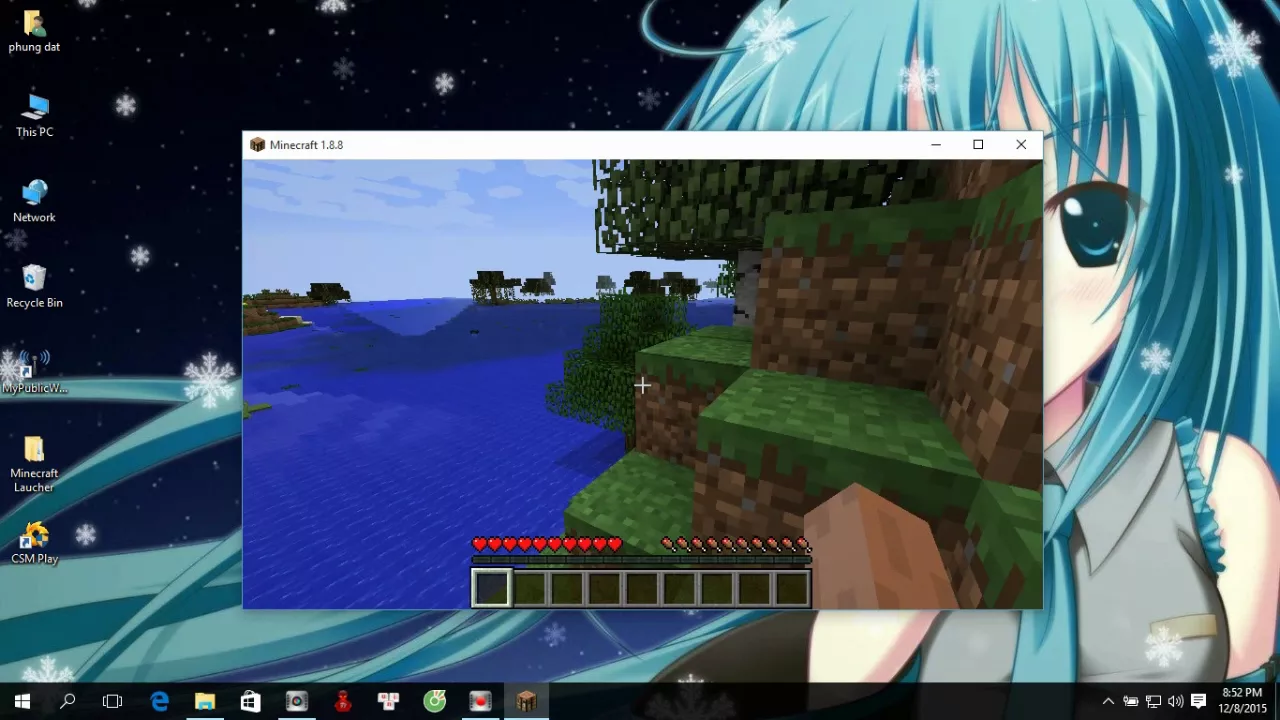
Task: Open the red record-button app on taskbar
Action: click(x=481, y=702)
